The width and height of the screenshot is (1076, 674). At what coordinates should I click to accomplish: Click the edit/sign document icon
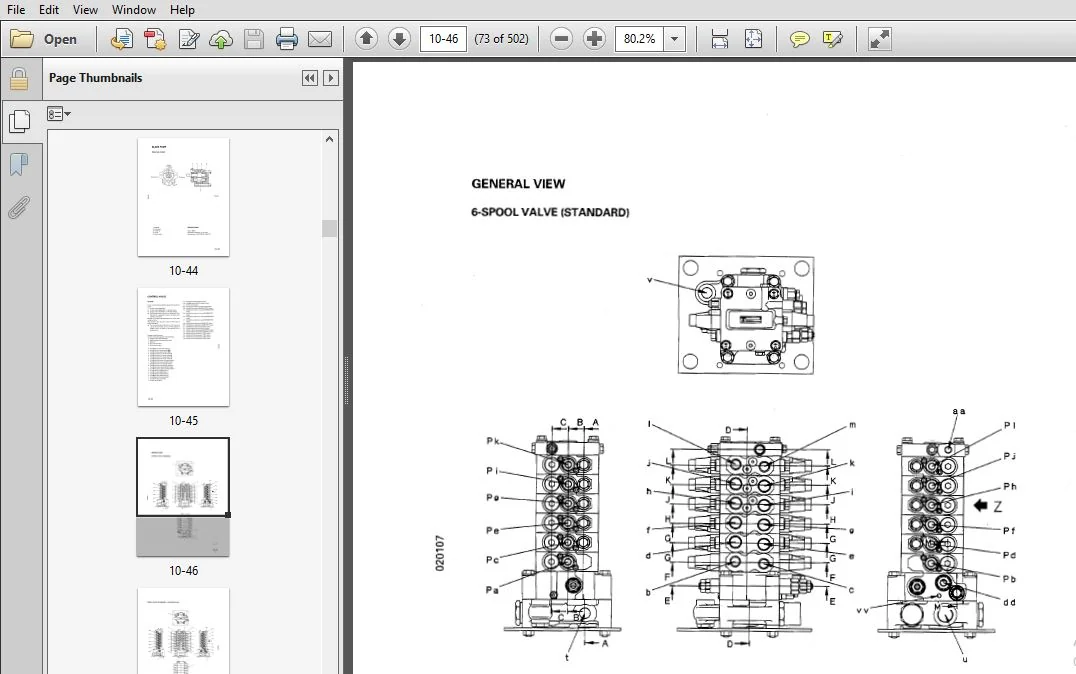point(188,39)
